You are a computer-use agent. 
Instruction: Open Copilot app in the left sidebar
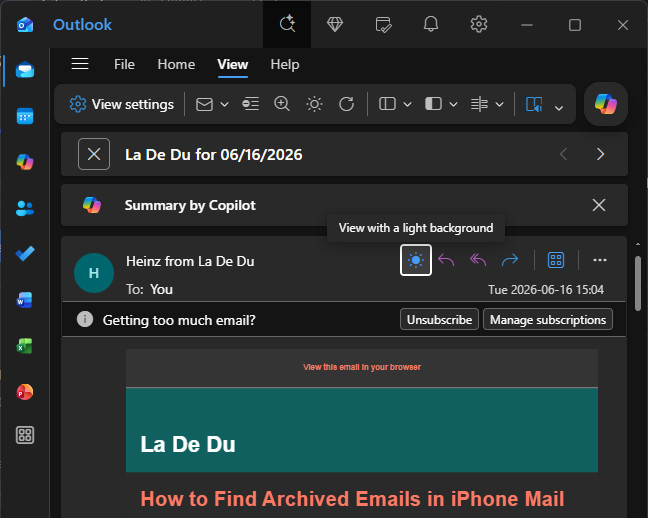click(25, 162)
